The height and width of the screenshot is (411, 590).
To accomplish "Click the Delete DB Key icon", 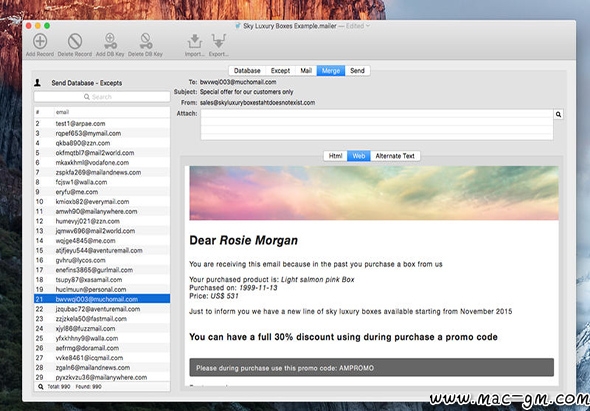I will coord(145,41).
